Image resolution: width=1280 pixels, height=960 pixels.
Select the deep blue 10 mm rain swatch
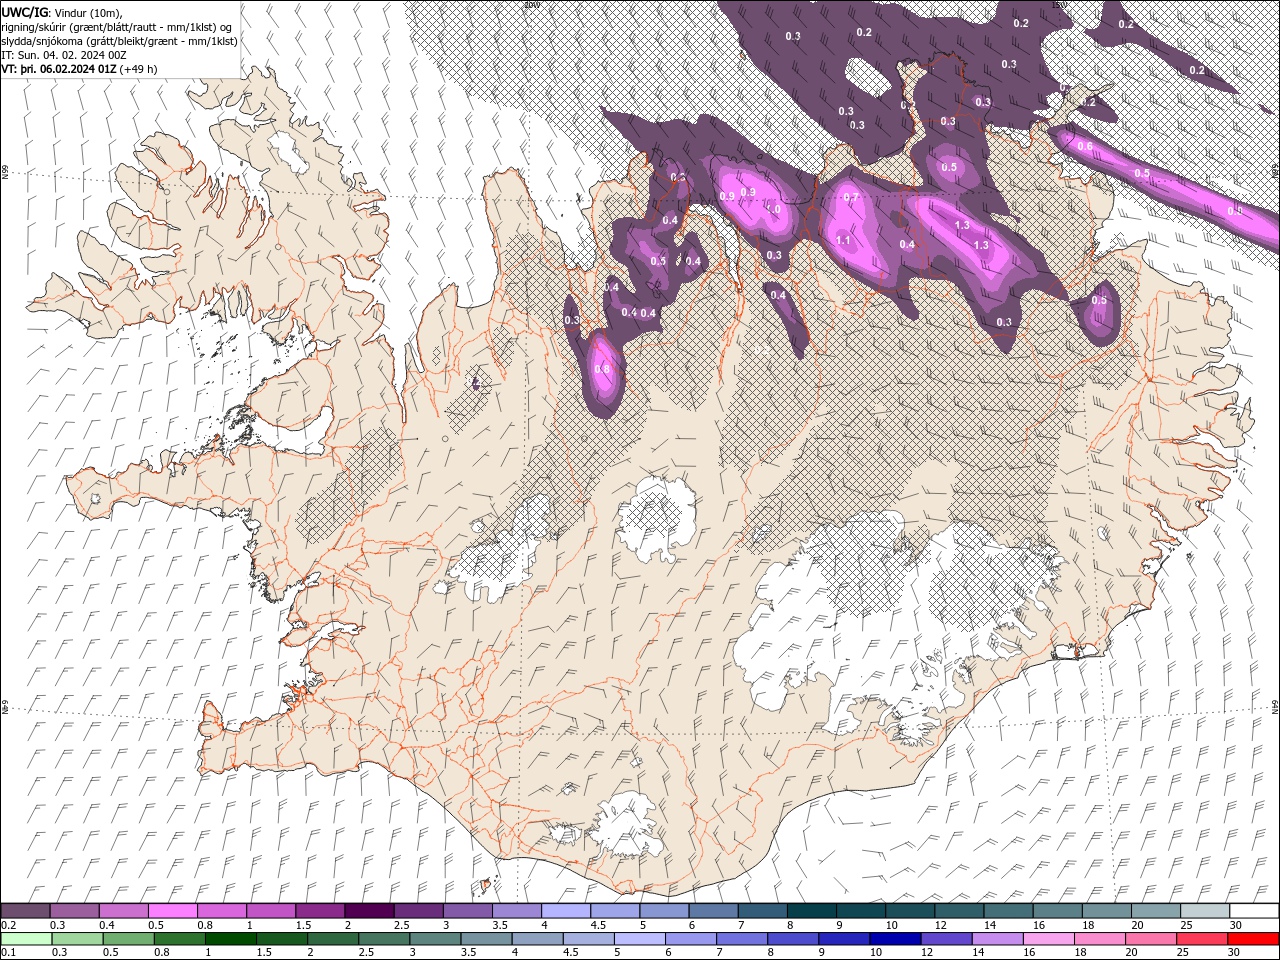click(x=894, y=938)
